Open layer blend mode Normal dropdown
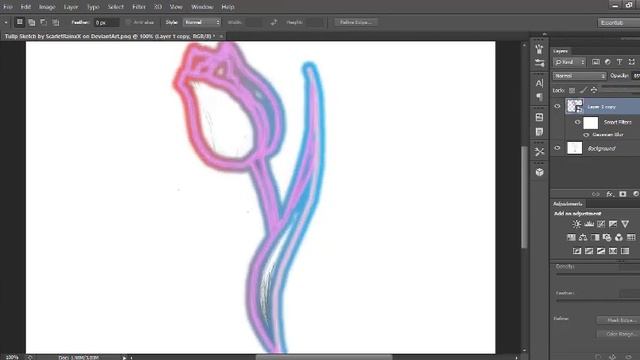 [x=579, y=76]
